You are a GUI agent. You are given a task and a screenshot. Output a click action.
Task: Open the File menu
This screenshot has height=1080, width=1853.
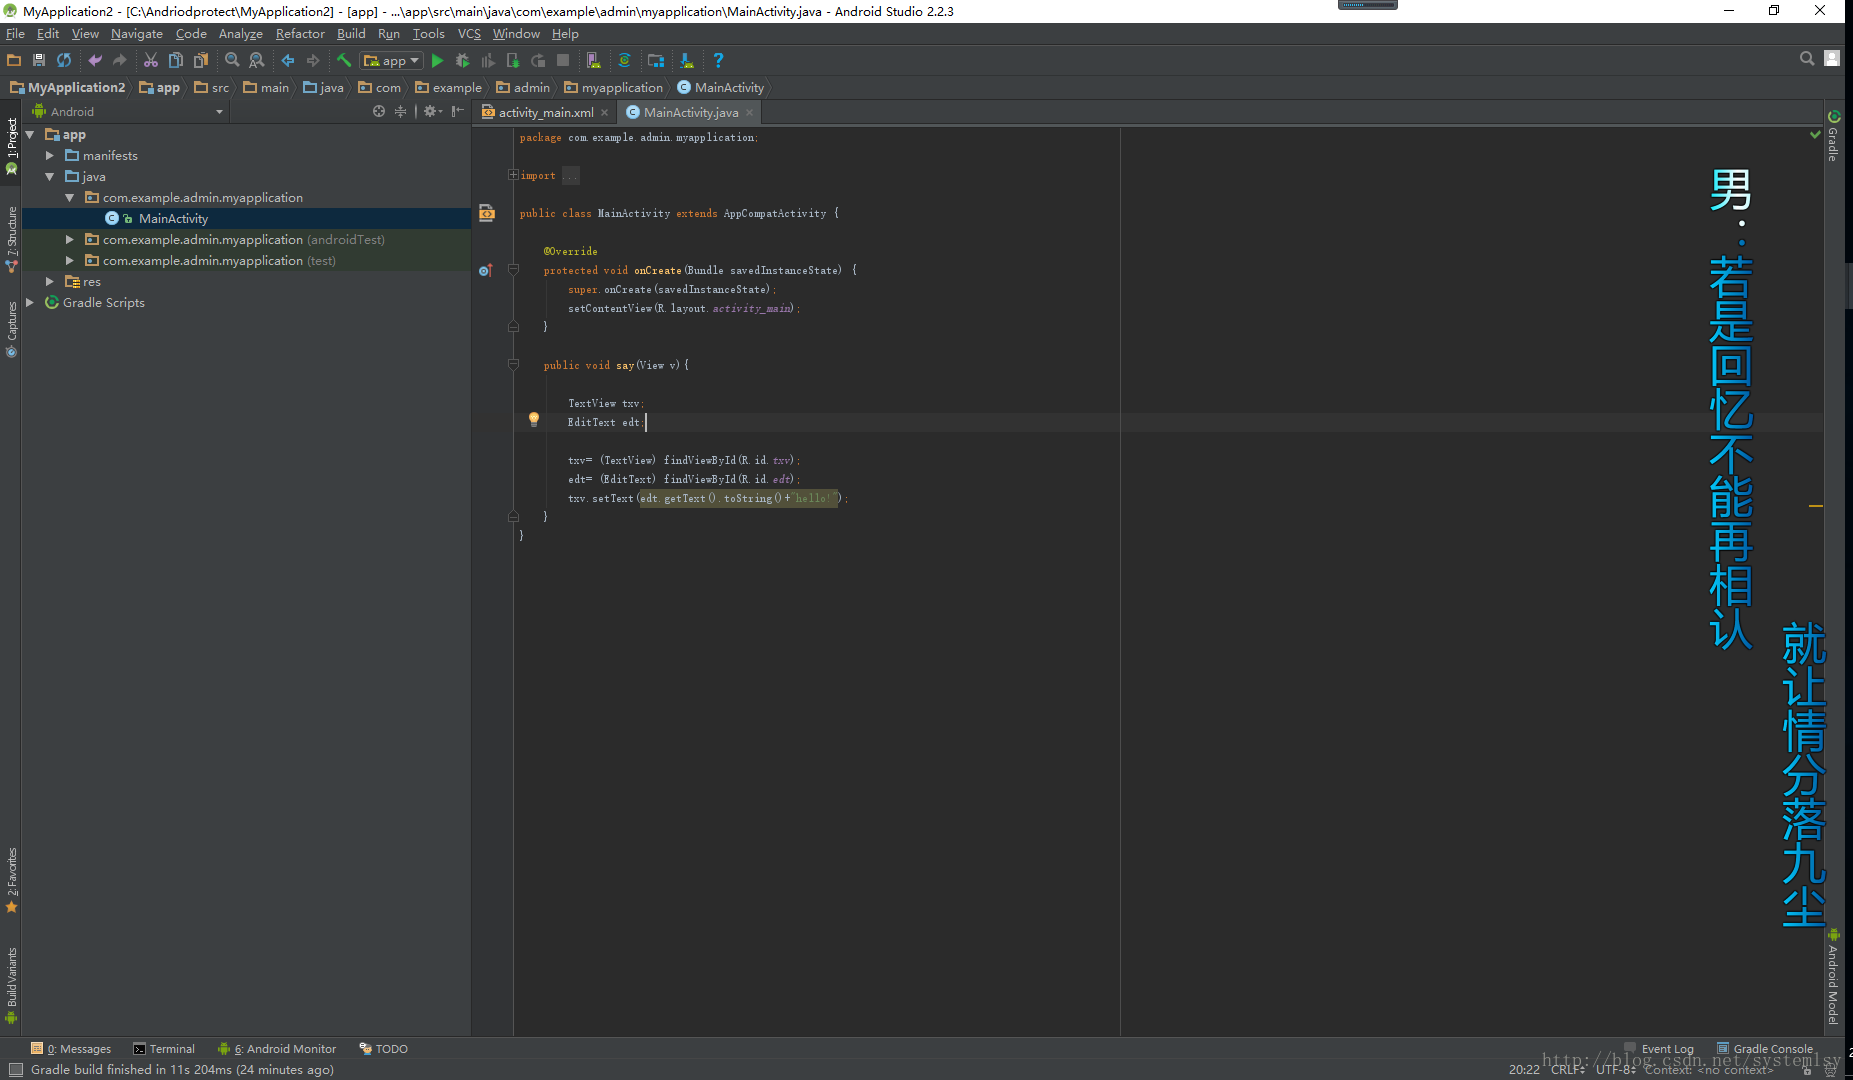(15, 33)
